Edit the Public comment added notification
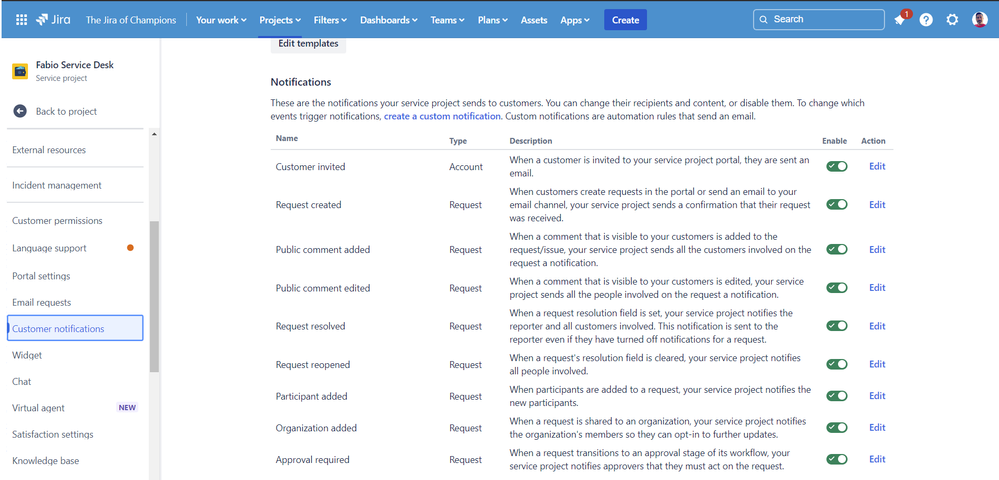Image resolution: width=999 pixels, height=480 pixels. [877, 249]
